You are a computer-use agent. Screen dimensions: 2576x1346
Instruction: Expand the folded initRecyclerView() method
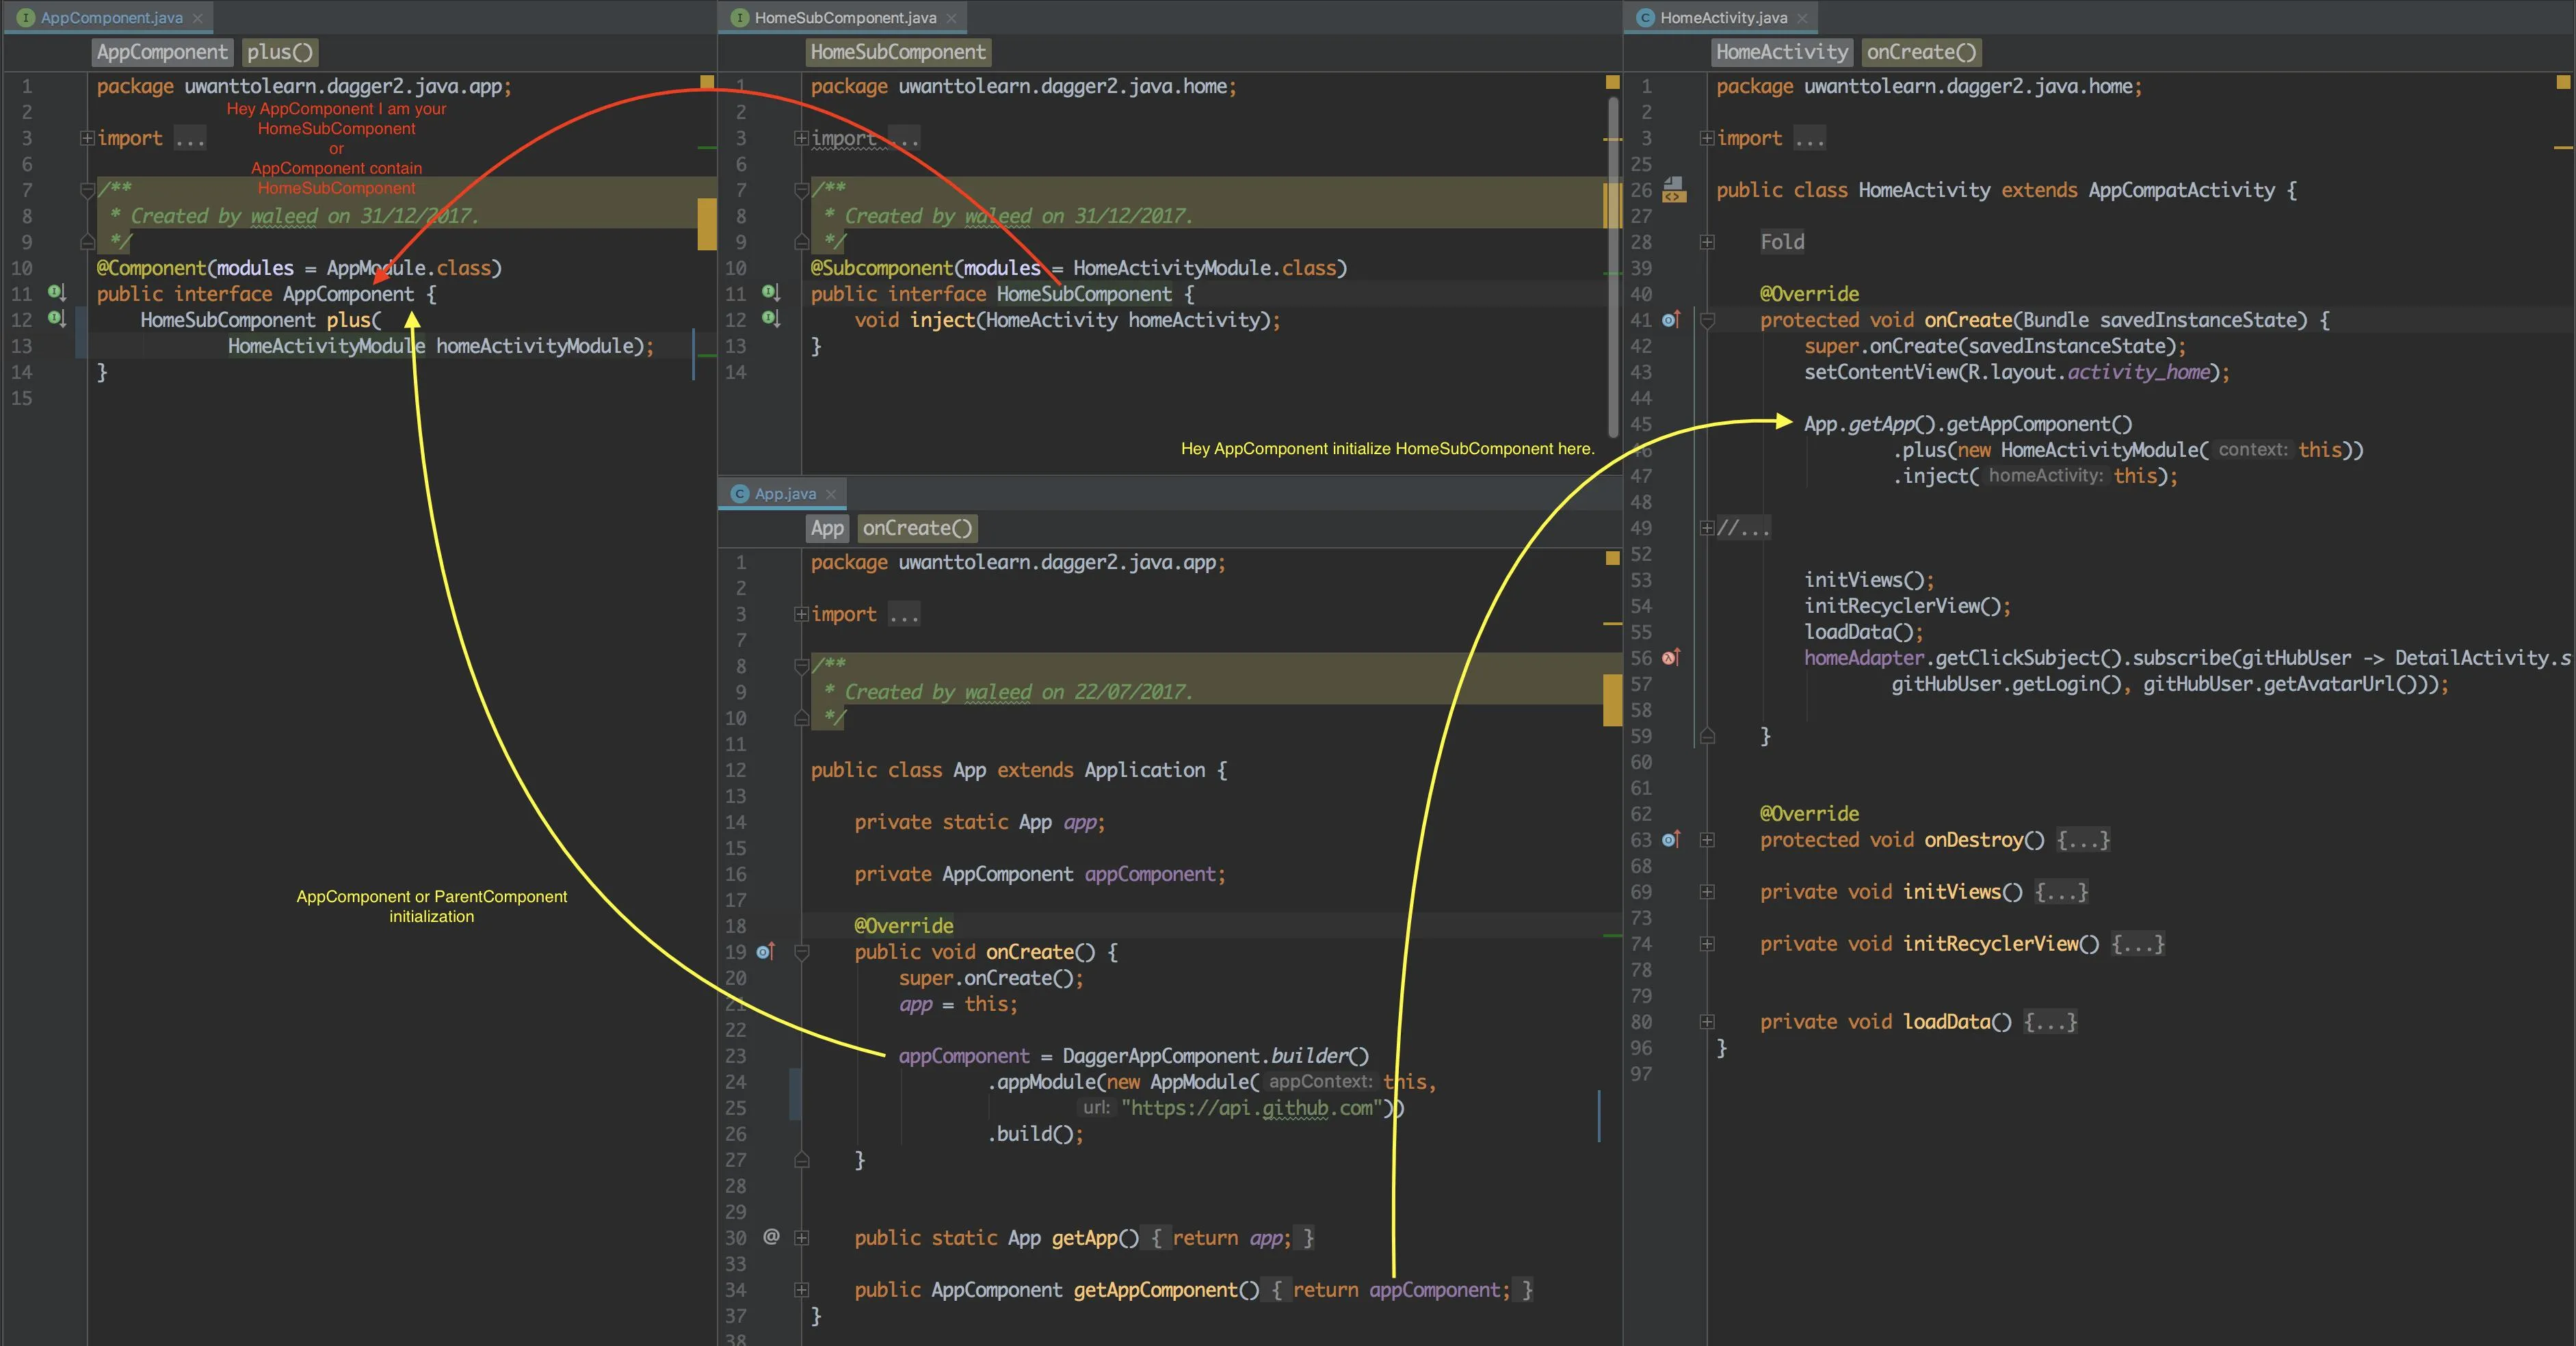point(1707,944)
